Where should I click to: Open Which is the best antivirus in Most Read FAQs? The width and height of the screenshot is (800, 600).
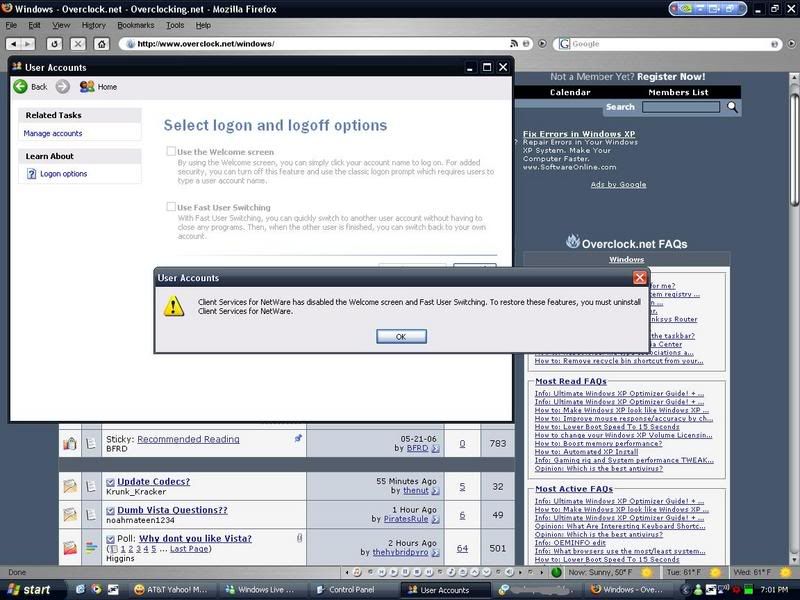(598, 468)
